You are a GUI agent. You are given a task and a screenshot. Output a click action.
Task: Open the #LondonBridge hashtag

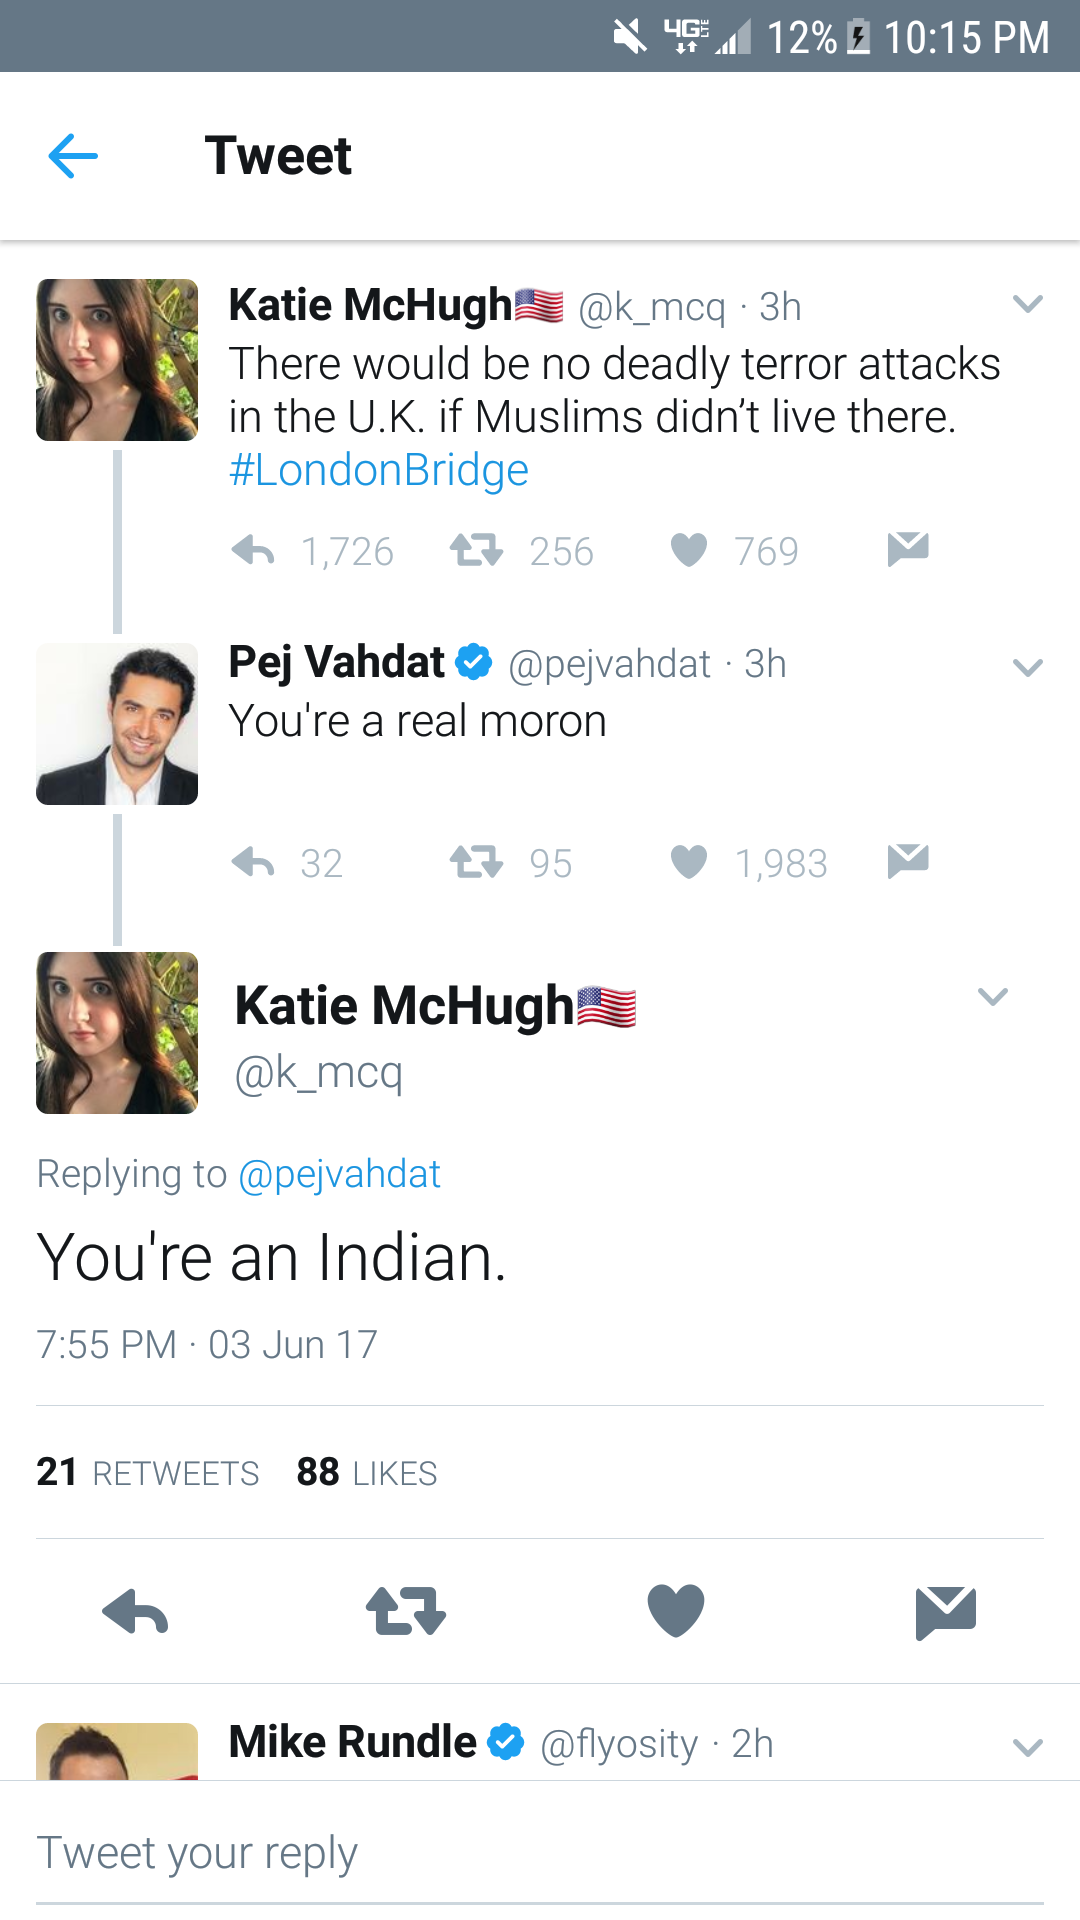coord(378,470)
